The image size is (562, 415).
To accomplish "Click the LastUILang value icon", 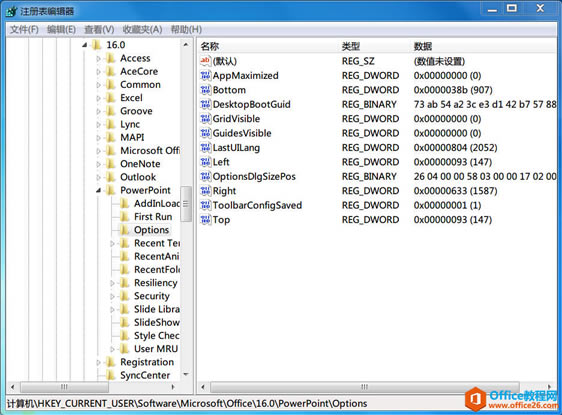I will tap(205, 148).
